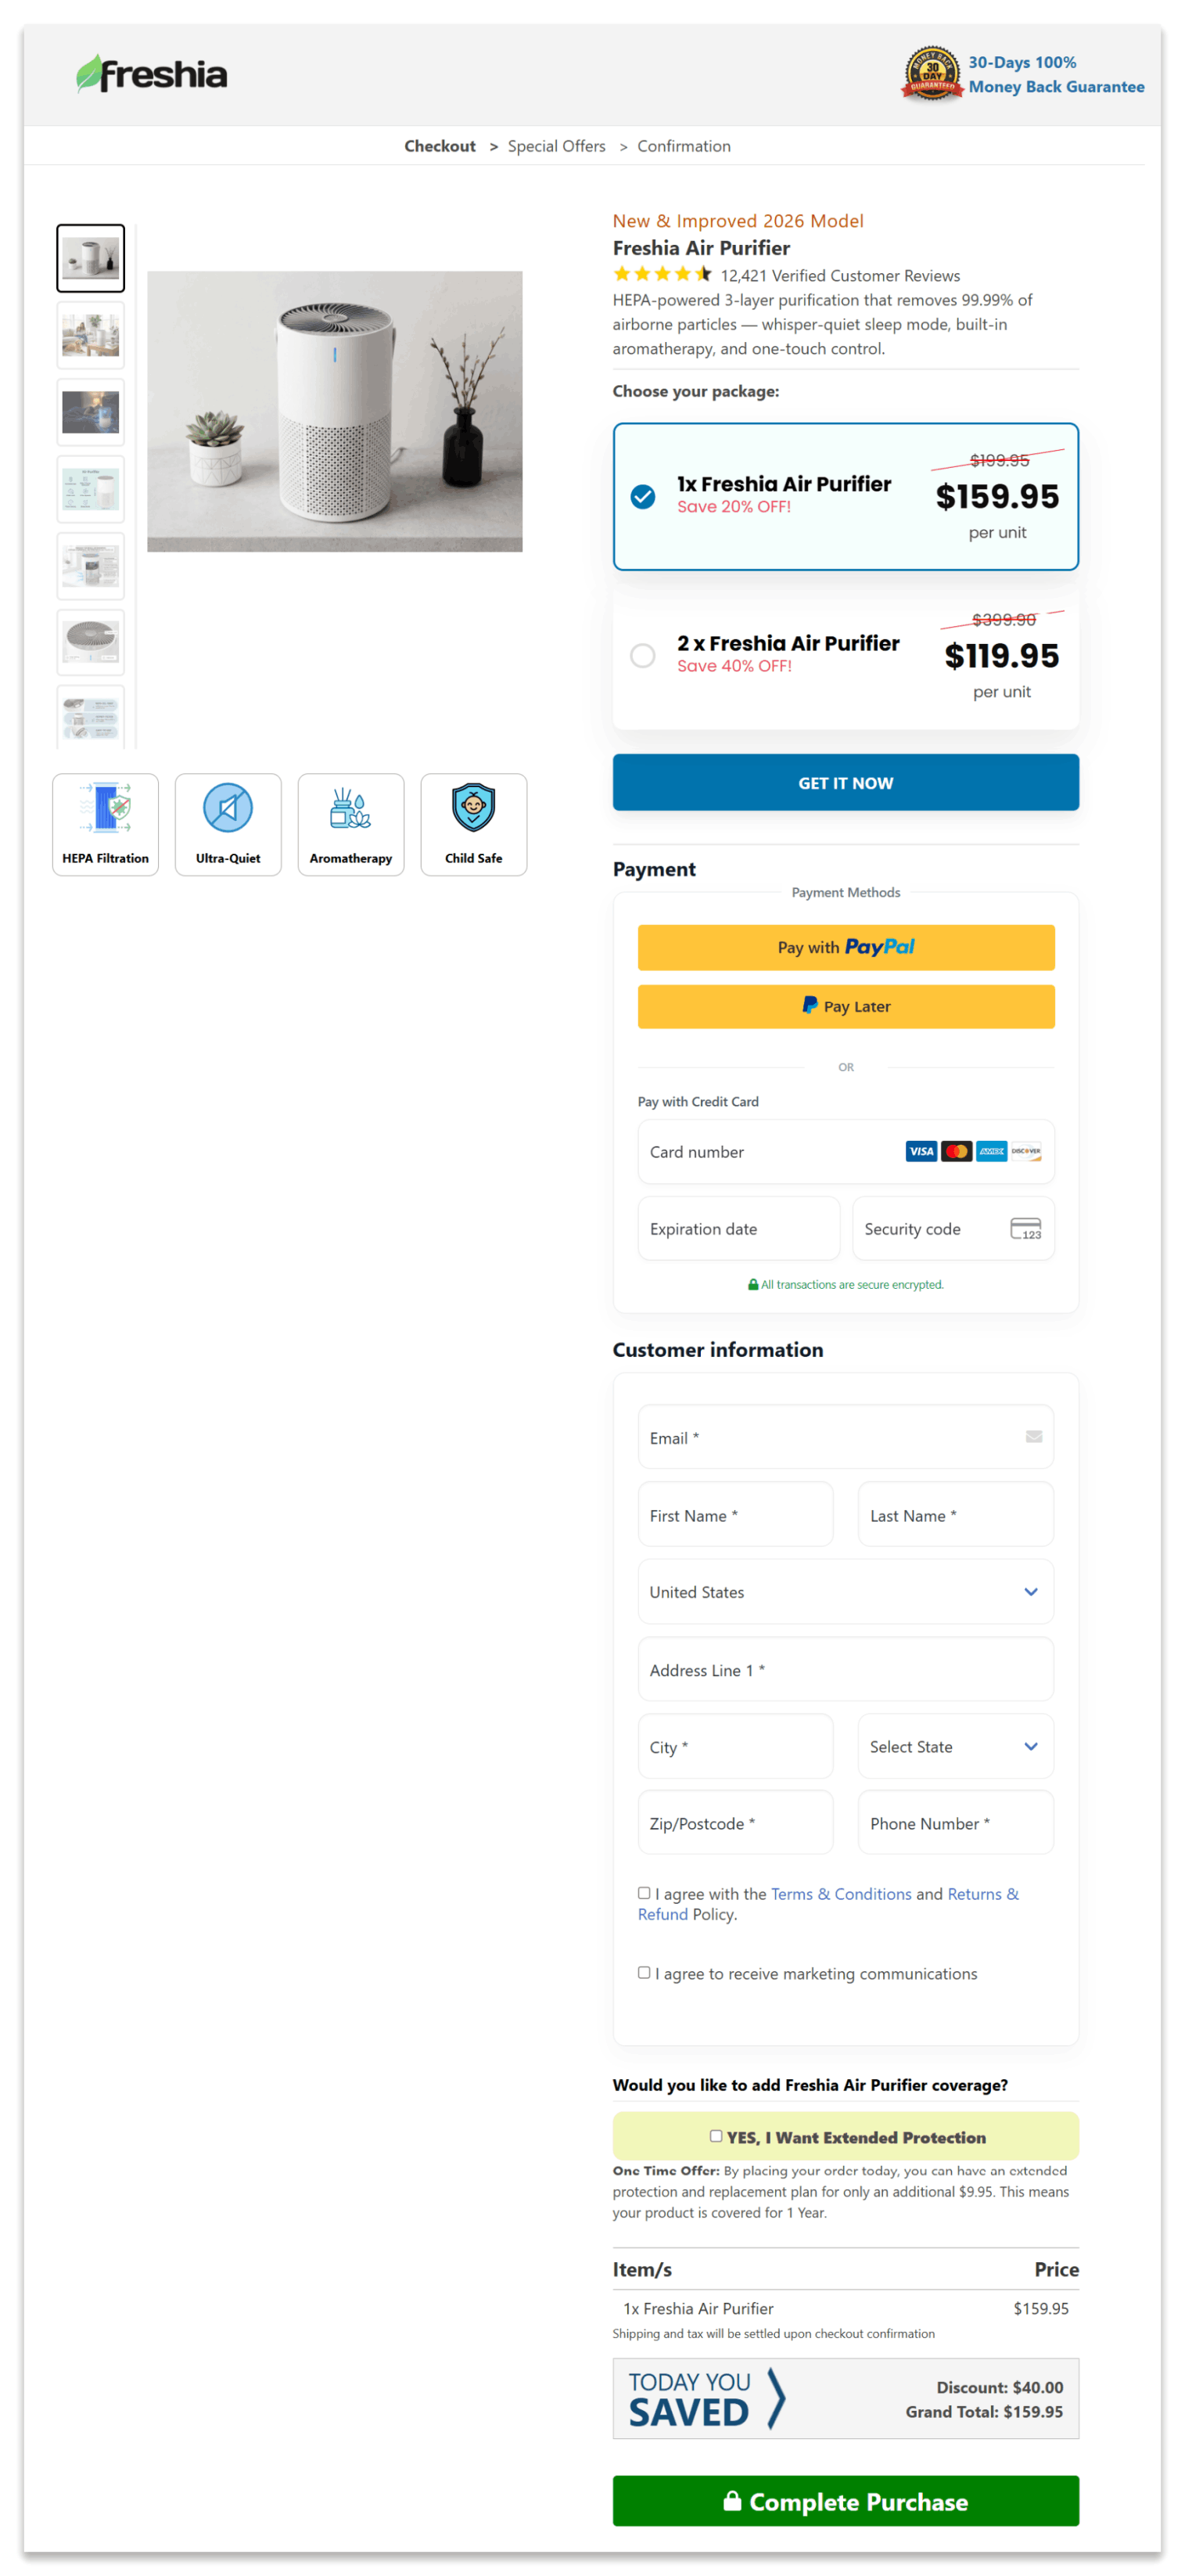Viewport: 1185px width, 2576px height.
Task: Click the HEPA Filtration feature icon
Action: (x=106, y=808)
